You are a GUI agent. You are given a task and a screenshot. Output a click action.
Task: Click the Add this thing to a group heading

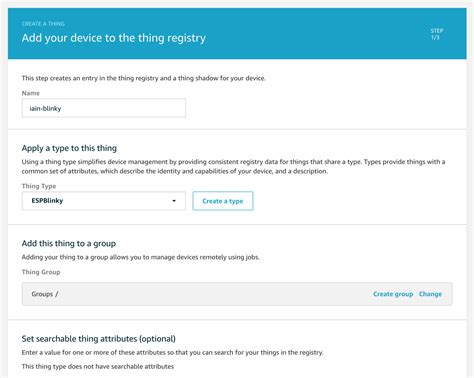69,243
